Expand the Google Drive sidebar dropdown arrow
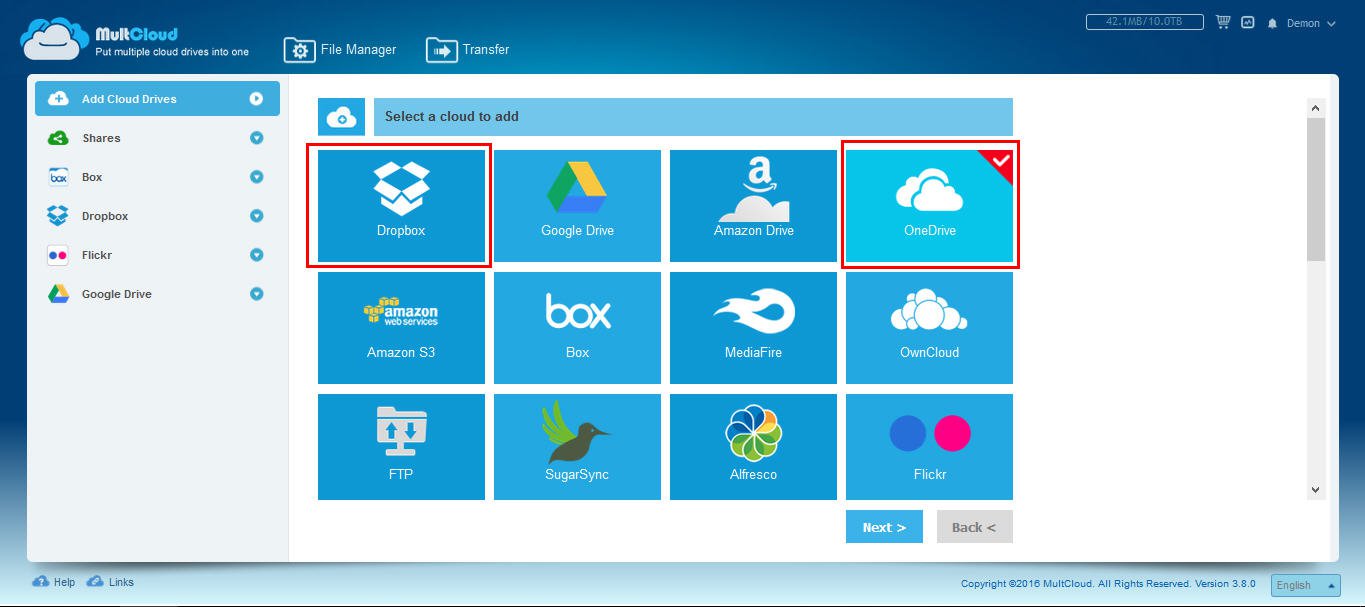The width and height of the screenshot is (1365, 607). pyautogui.click(x=256, y=294)
